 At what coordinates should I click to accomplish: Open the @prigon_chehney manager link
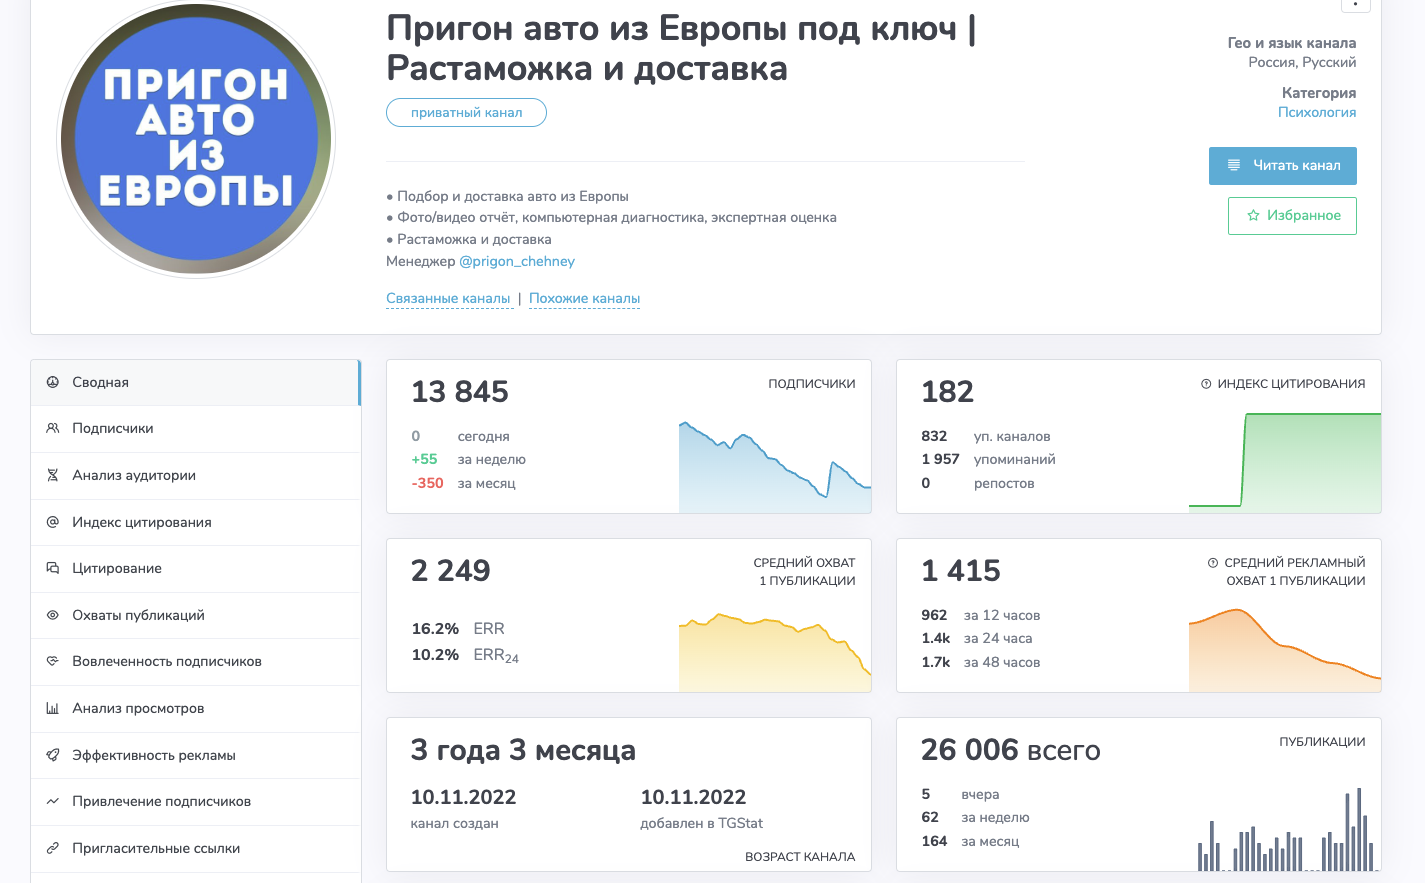click(x=517, y=261)
